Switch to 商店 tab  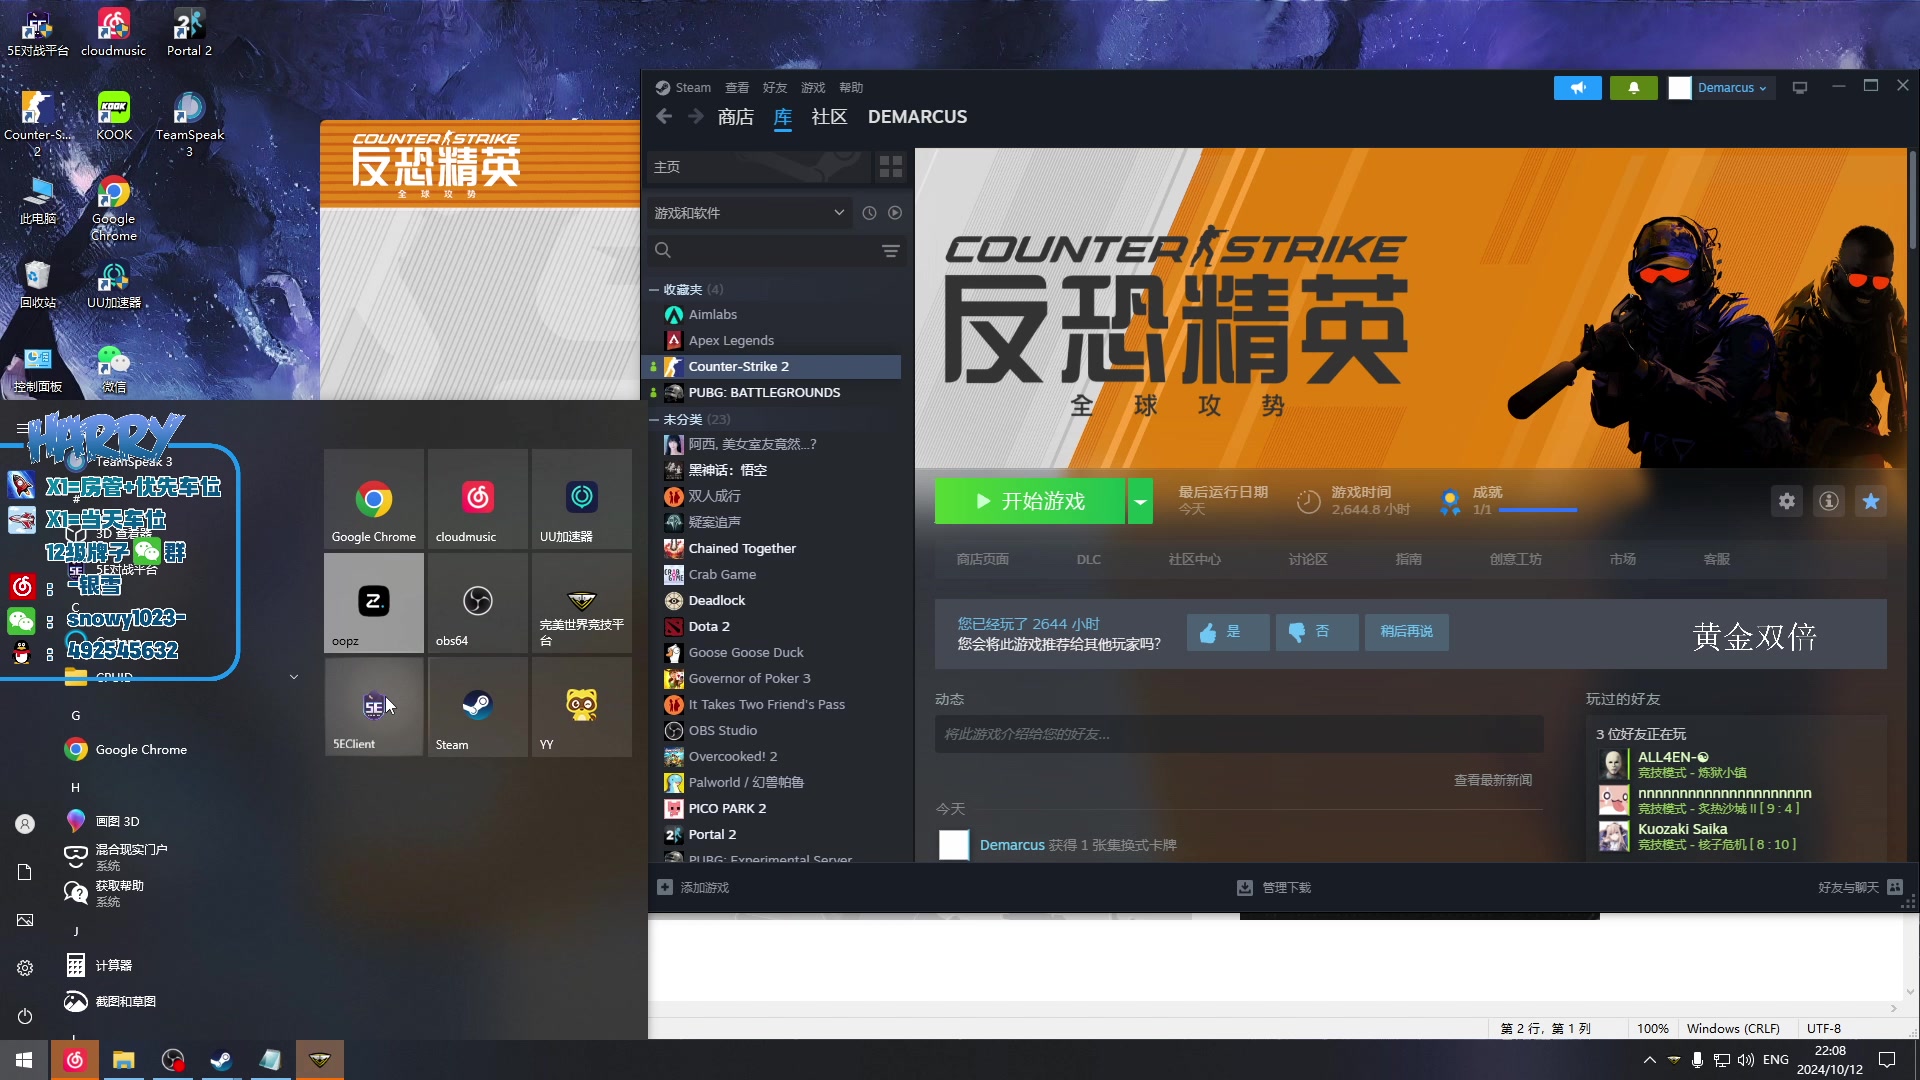coord(736,117)
